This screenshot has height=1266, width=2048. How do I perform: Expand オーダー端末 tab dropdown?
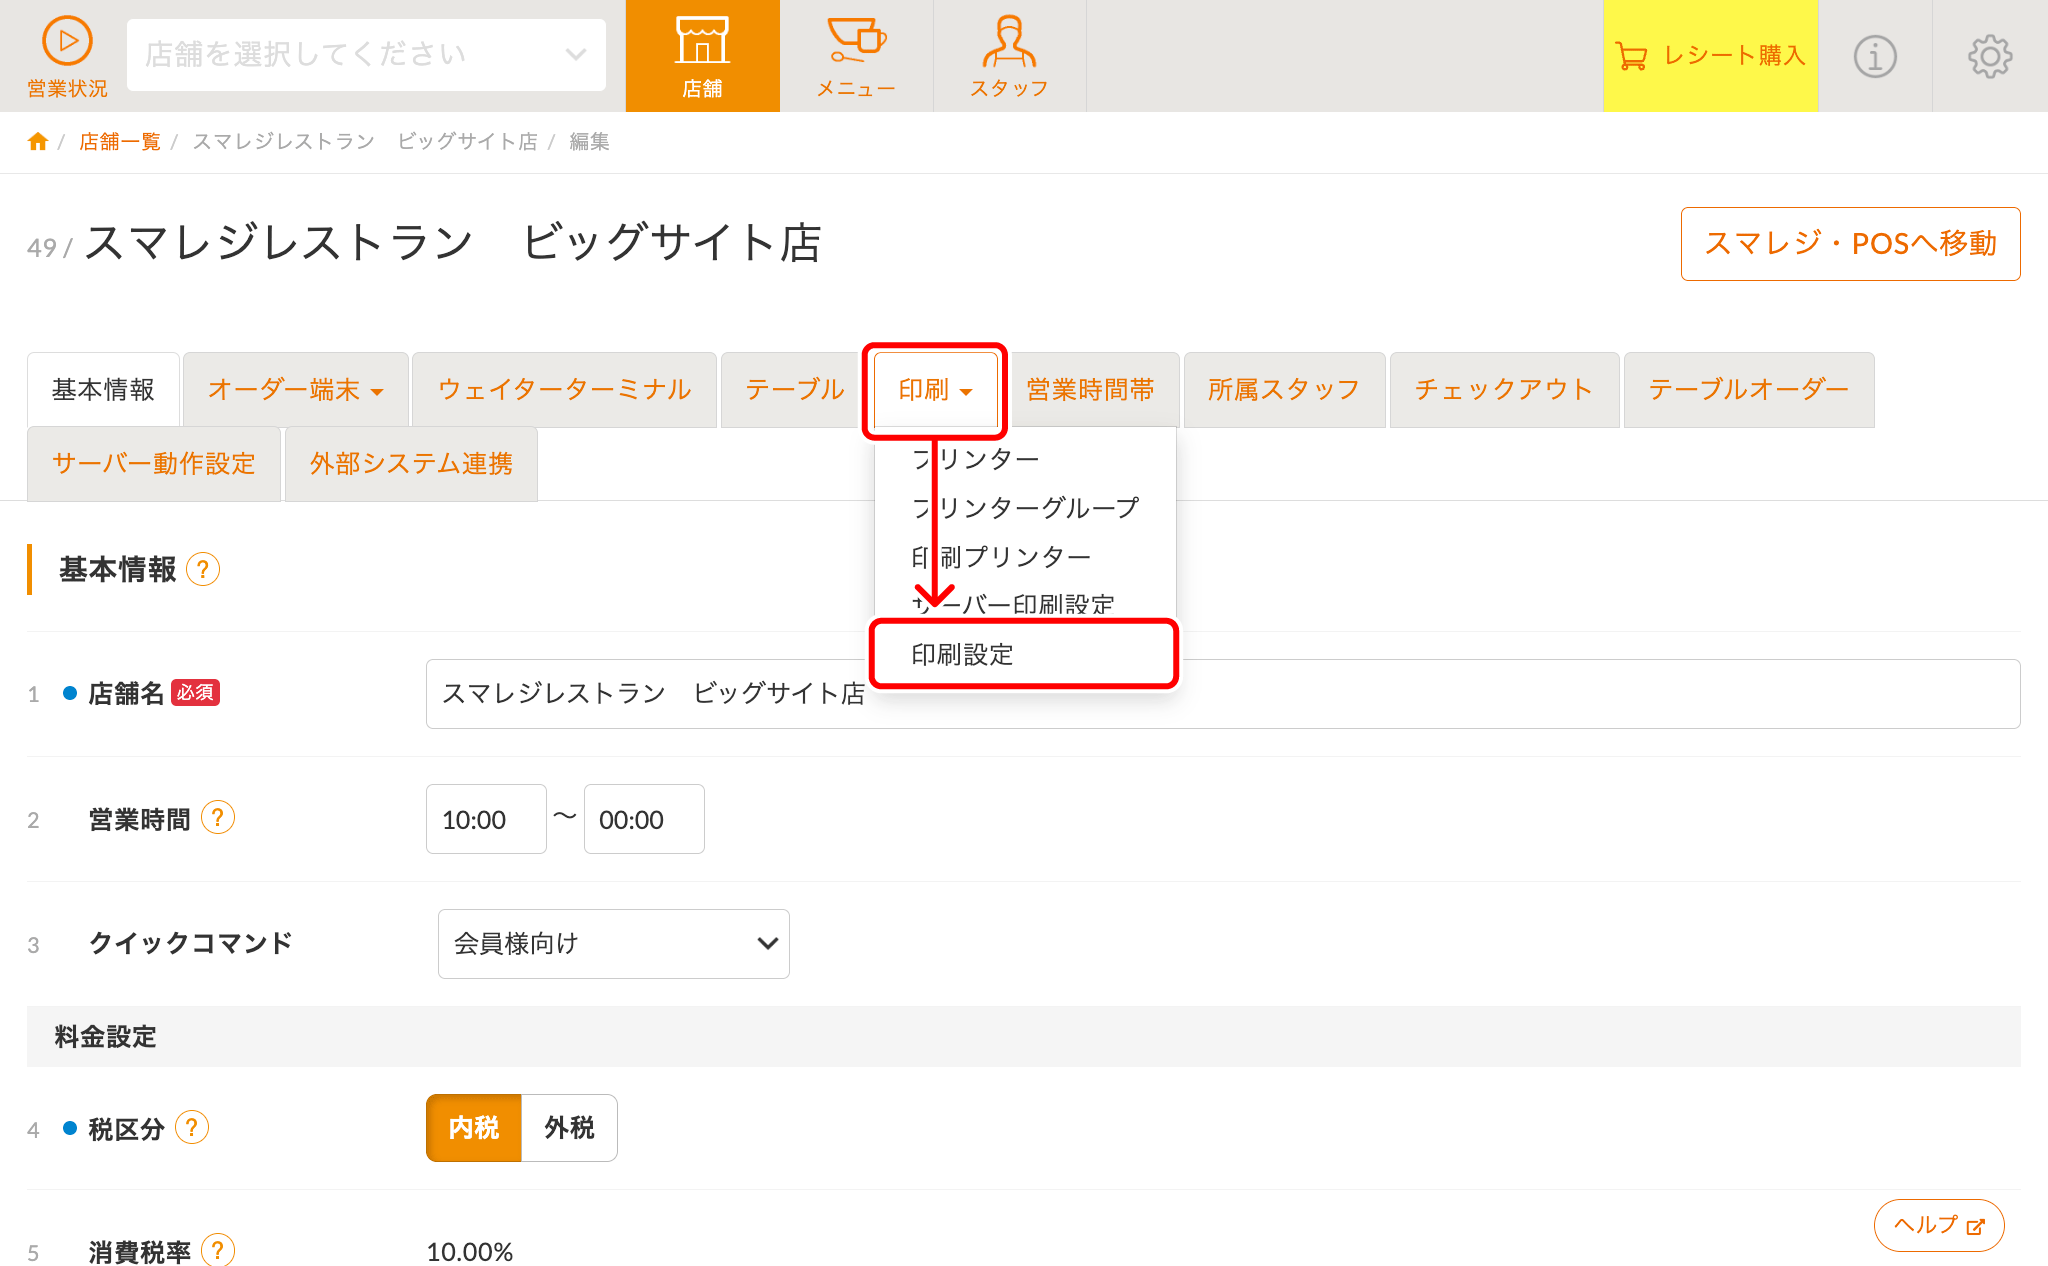click(296, 390)
